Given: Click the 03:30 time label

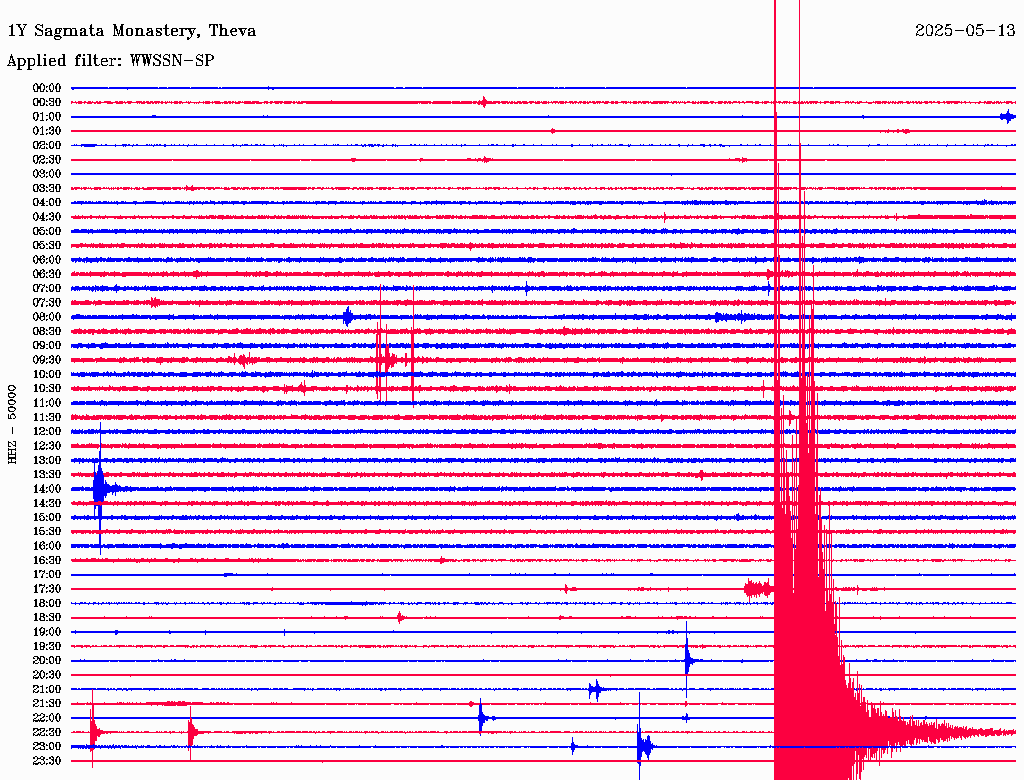Looking at the screenshot, I should (47, 188).
